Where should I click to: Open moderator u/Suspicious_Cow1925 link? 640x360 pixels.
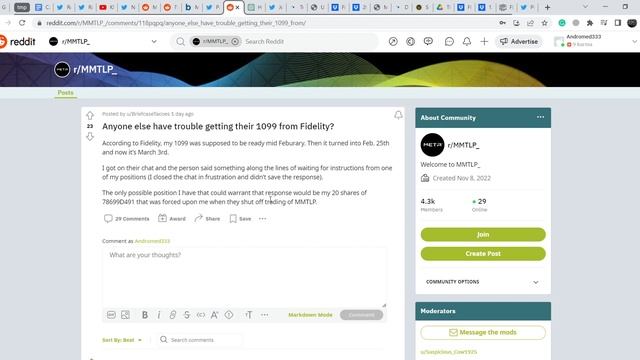(449, 352)
